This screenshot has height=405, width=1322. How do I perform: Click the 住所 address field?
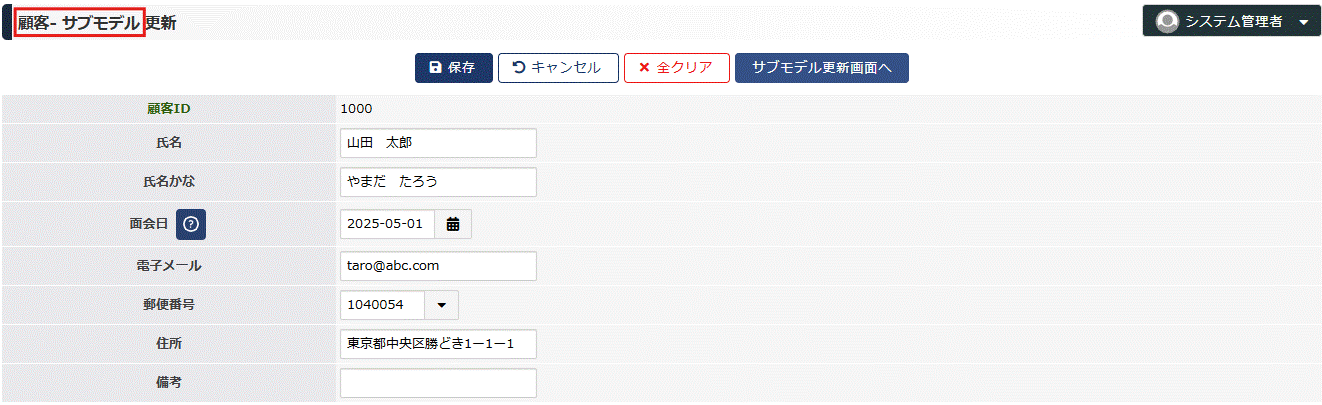point(438,344)
